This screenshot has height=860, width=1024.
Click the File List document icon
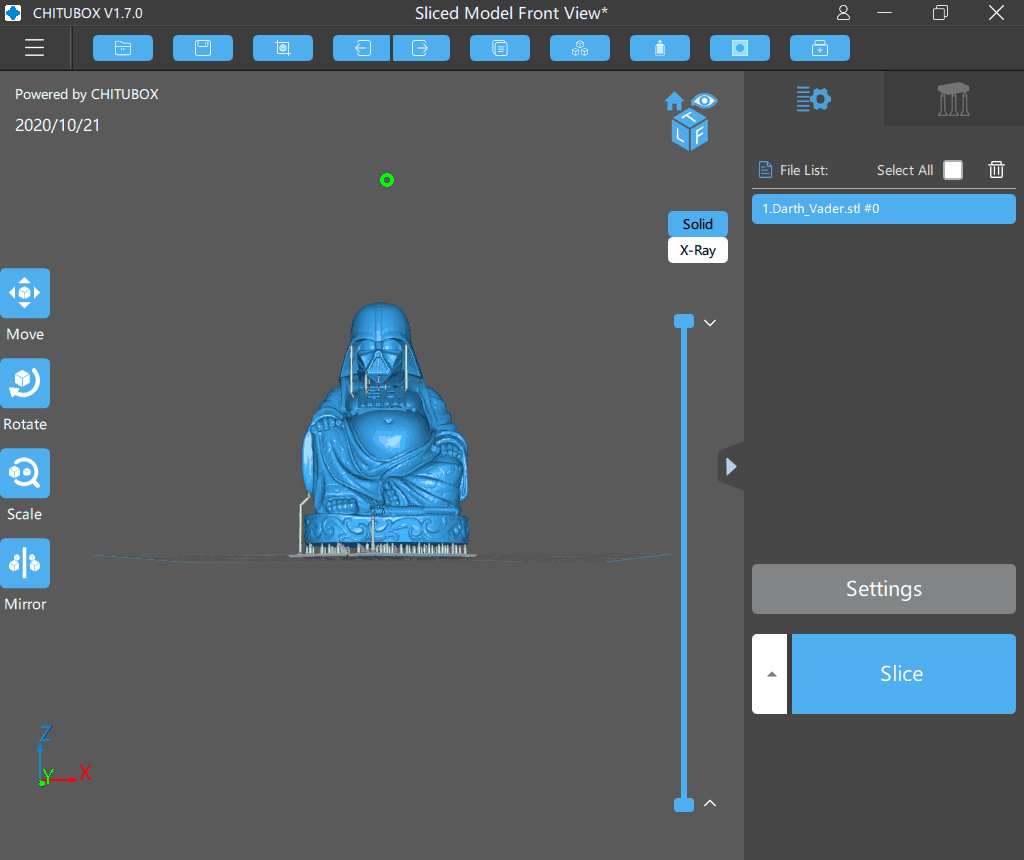765,170
